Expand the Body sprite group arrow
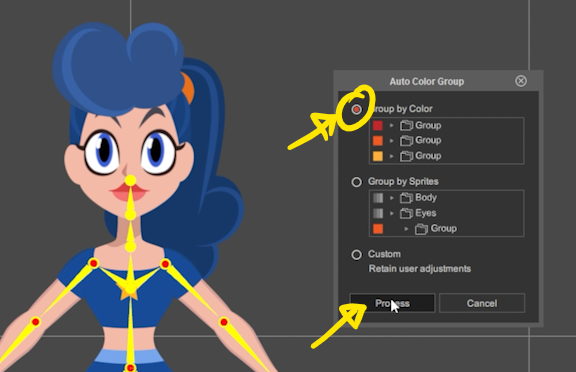Screen dimensions: 576x372 (x=392, y=198)
